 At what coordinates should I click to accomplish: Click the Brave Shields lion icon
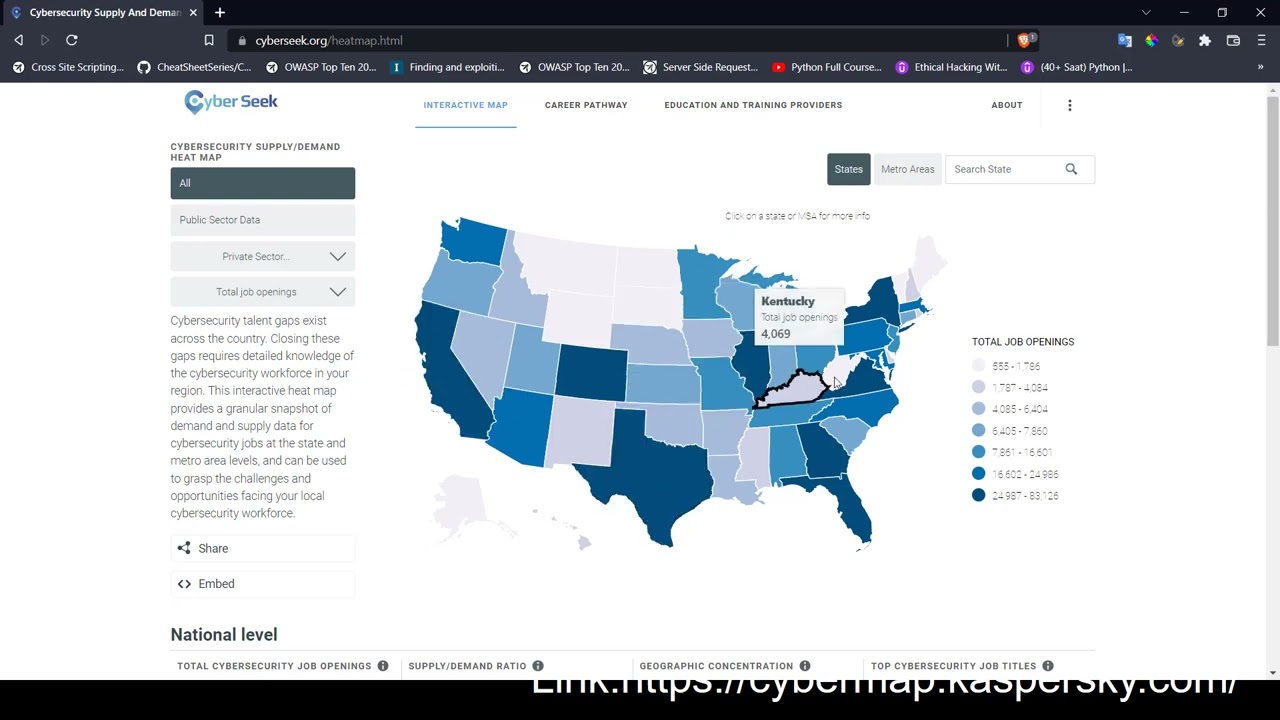(1024, 40)
